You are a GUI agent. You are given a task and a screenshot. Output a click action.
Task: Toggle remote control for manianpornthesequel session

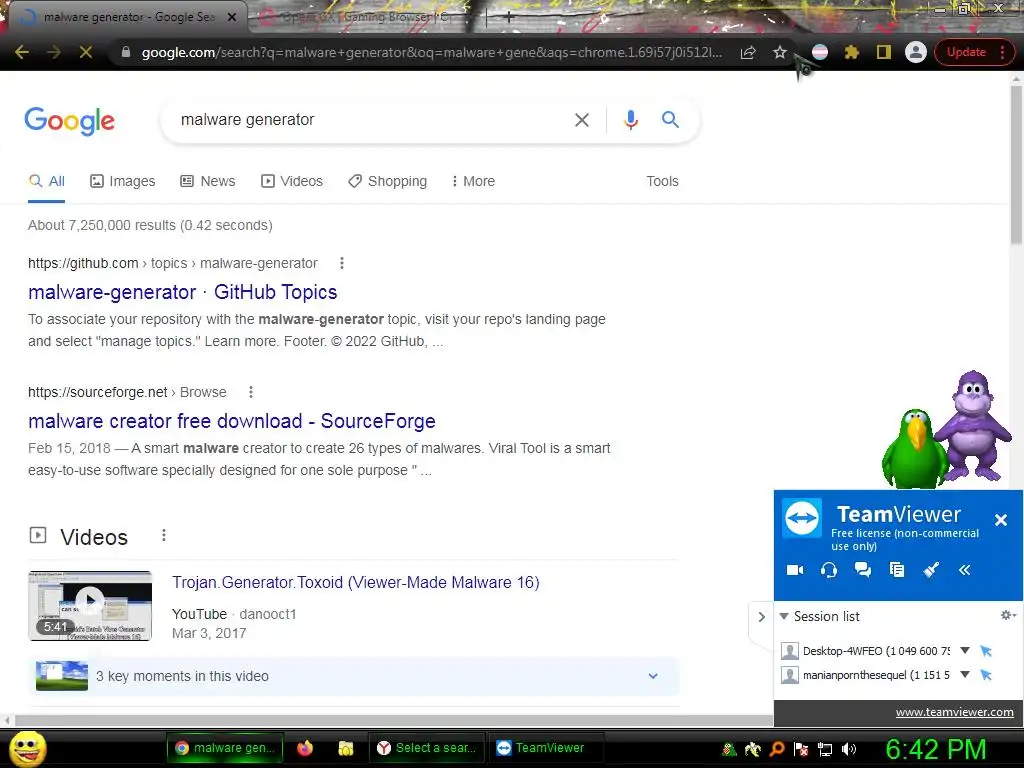click(986, 675)
